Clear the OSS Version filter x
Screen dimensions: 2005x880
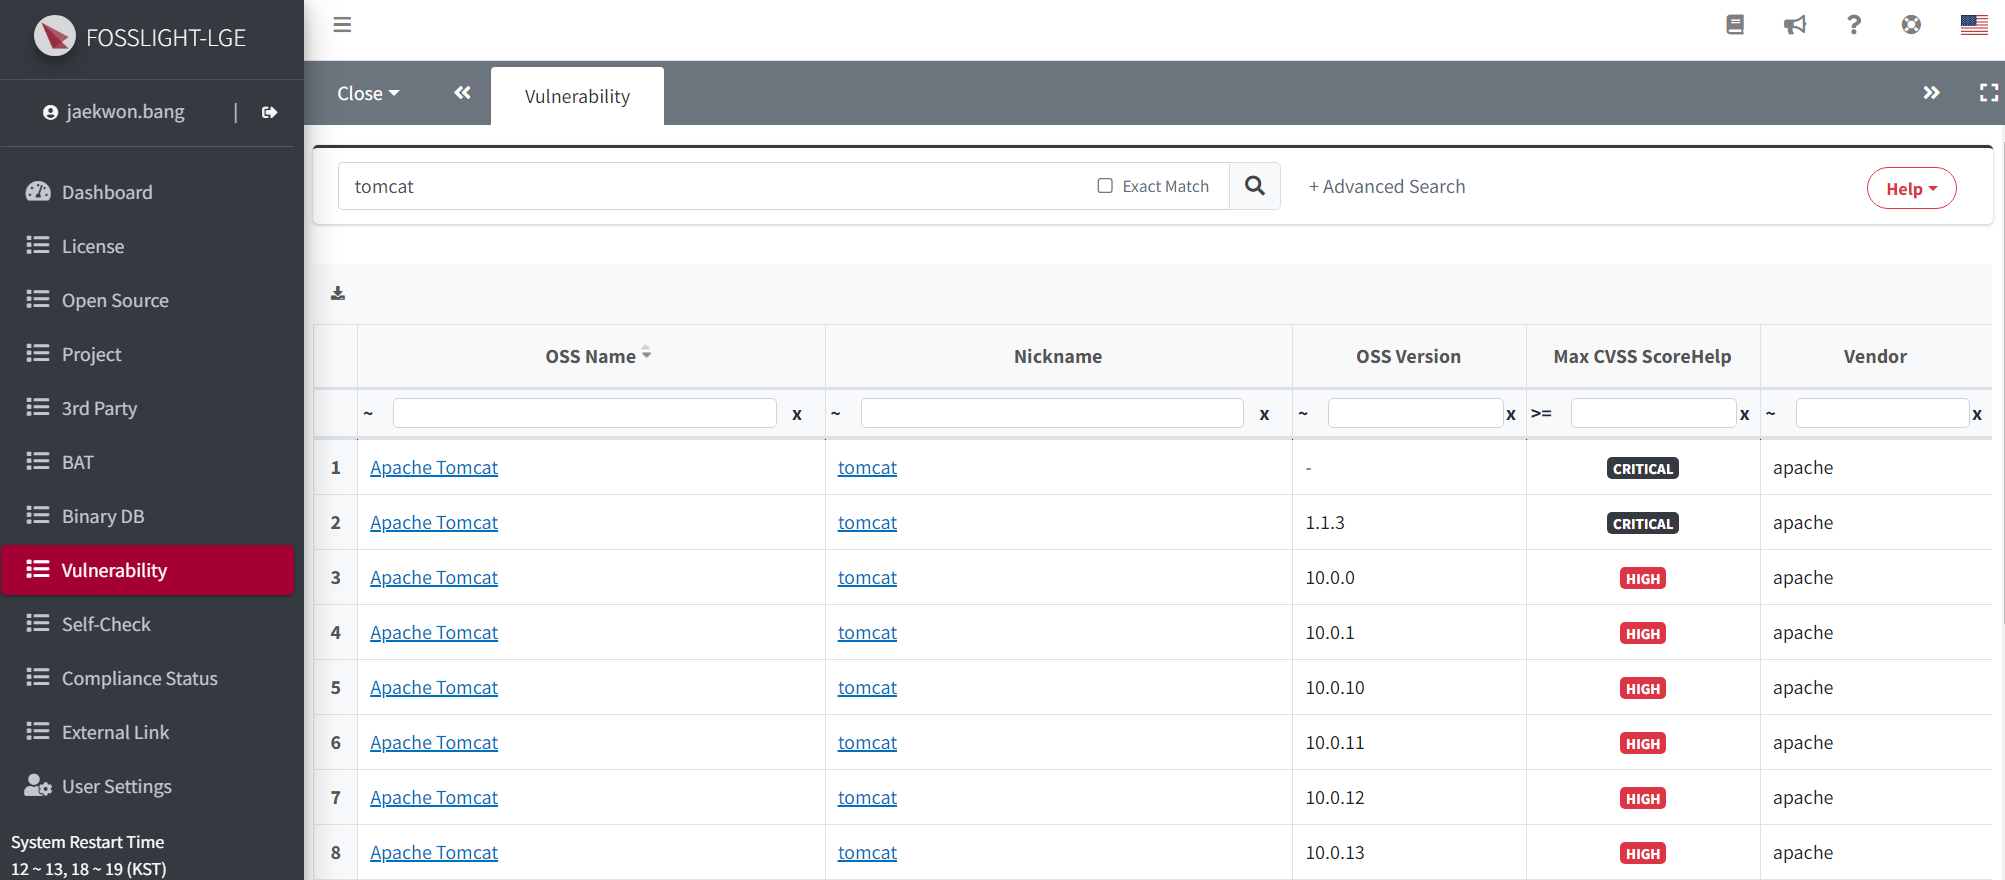[1511, 414]
